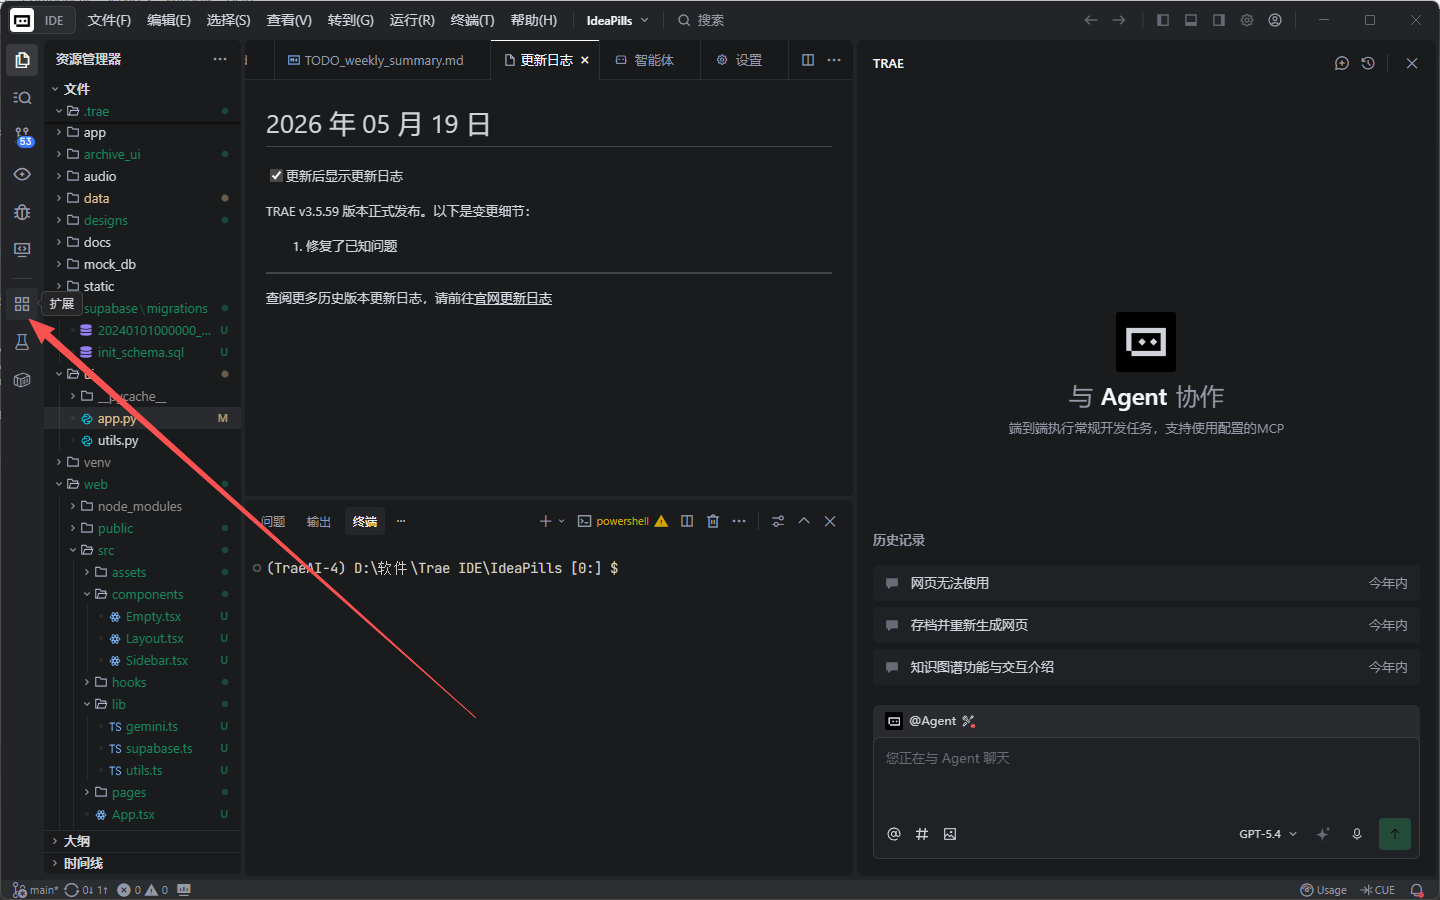
Task: Open terminal panel settings sliders icon
Action: tap(778, 521)
